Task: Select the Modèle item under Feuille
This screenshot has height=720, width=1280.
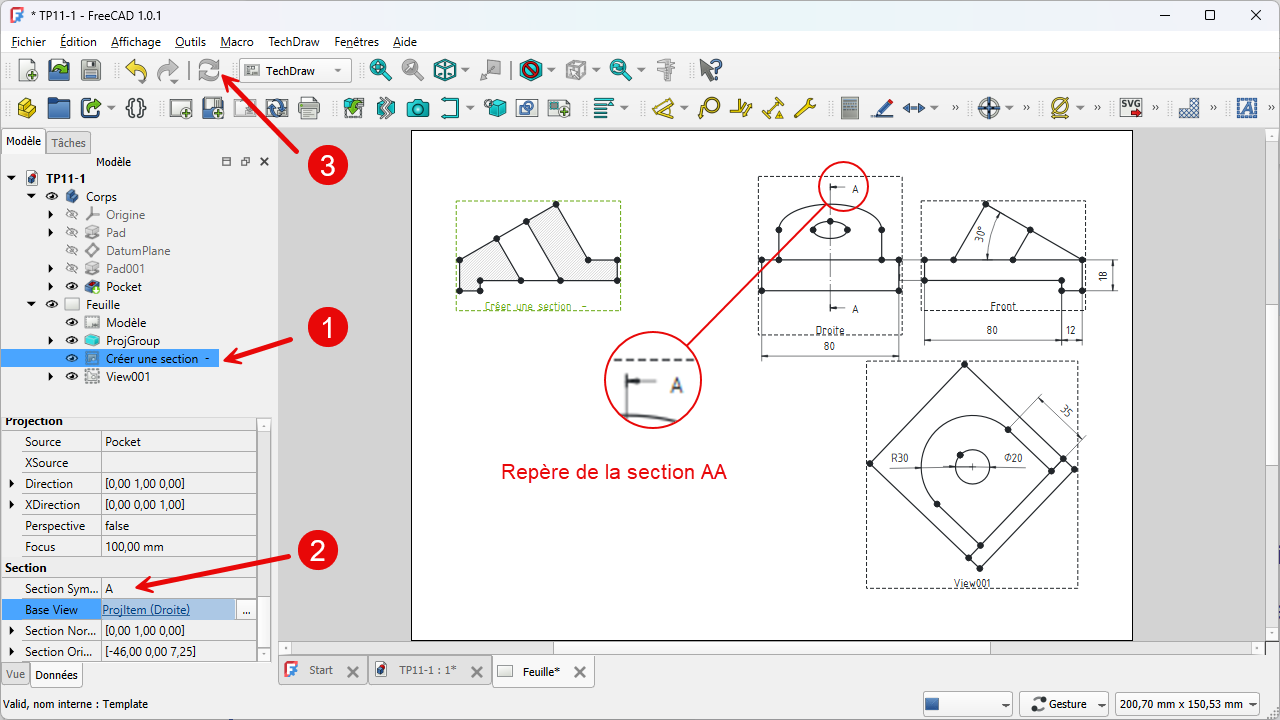Action: click(126, 323)
